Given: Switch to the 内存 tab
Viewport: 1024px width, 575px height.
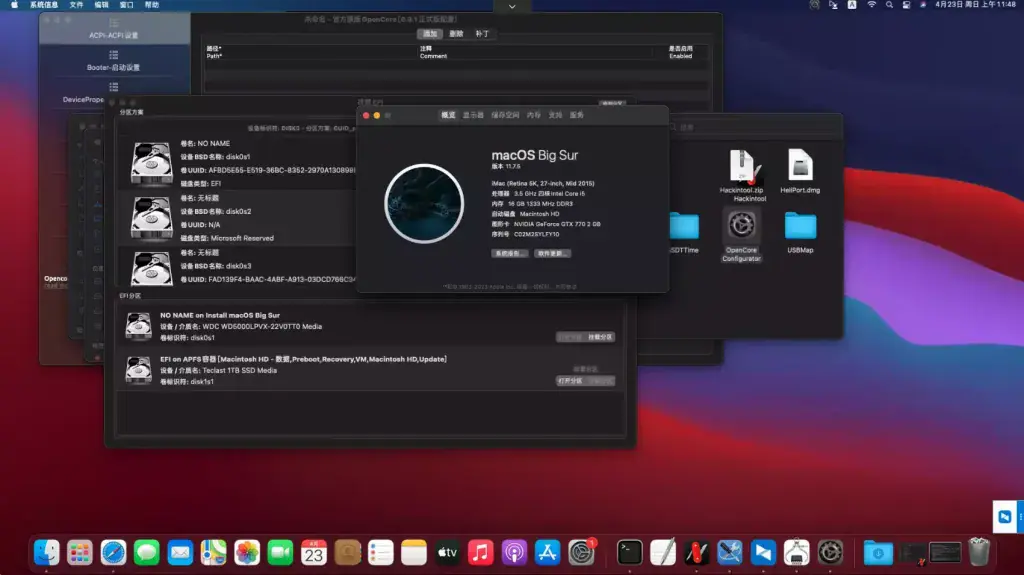Looking at the screenshot, I should [534, 115].
